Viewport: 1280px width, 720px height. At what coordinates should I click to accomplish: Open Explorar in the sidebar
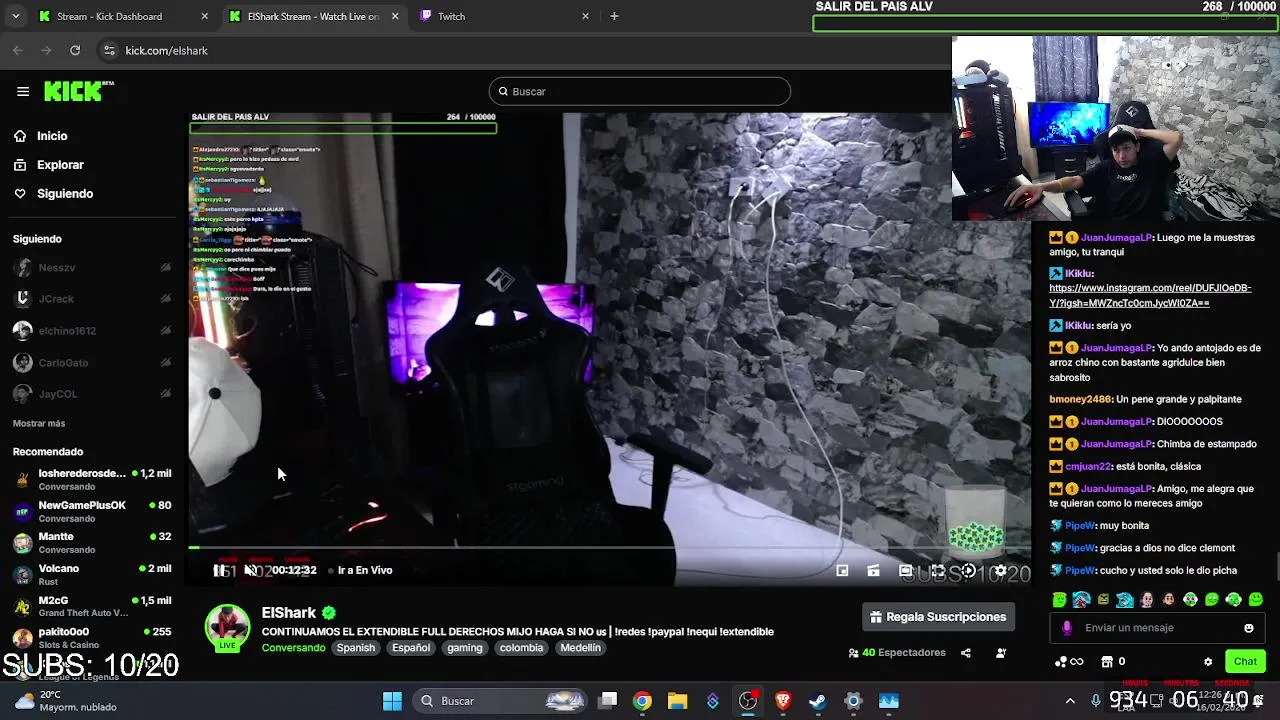point(60,165)
